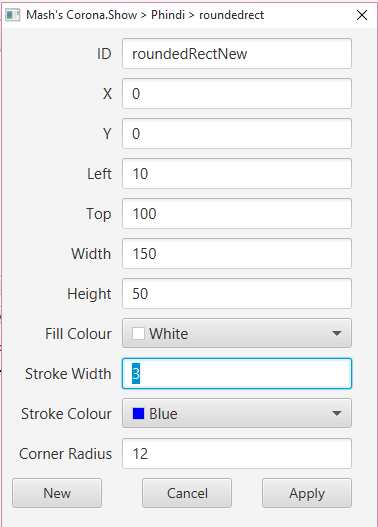Click the Fill Colour dropdown arrow

point(337,333)
